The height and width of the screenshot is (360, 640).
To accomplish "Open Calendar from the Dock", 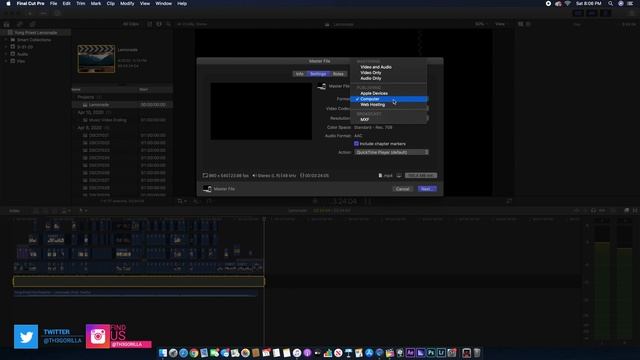I will (266, 353).
